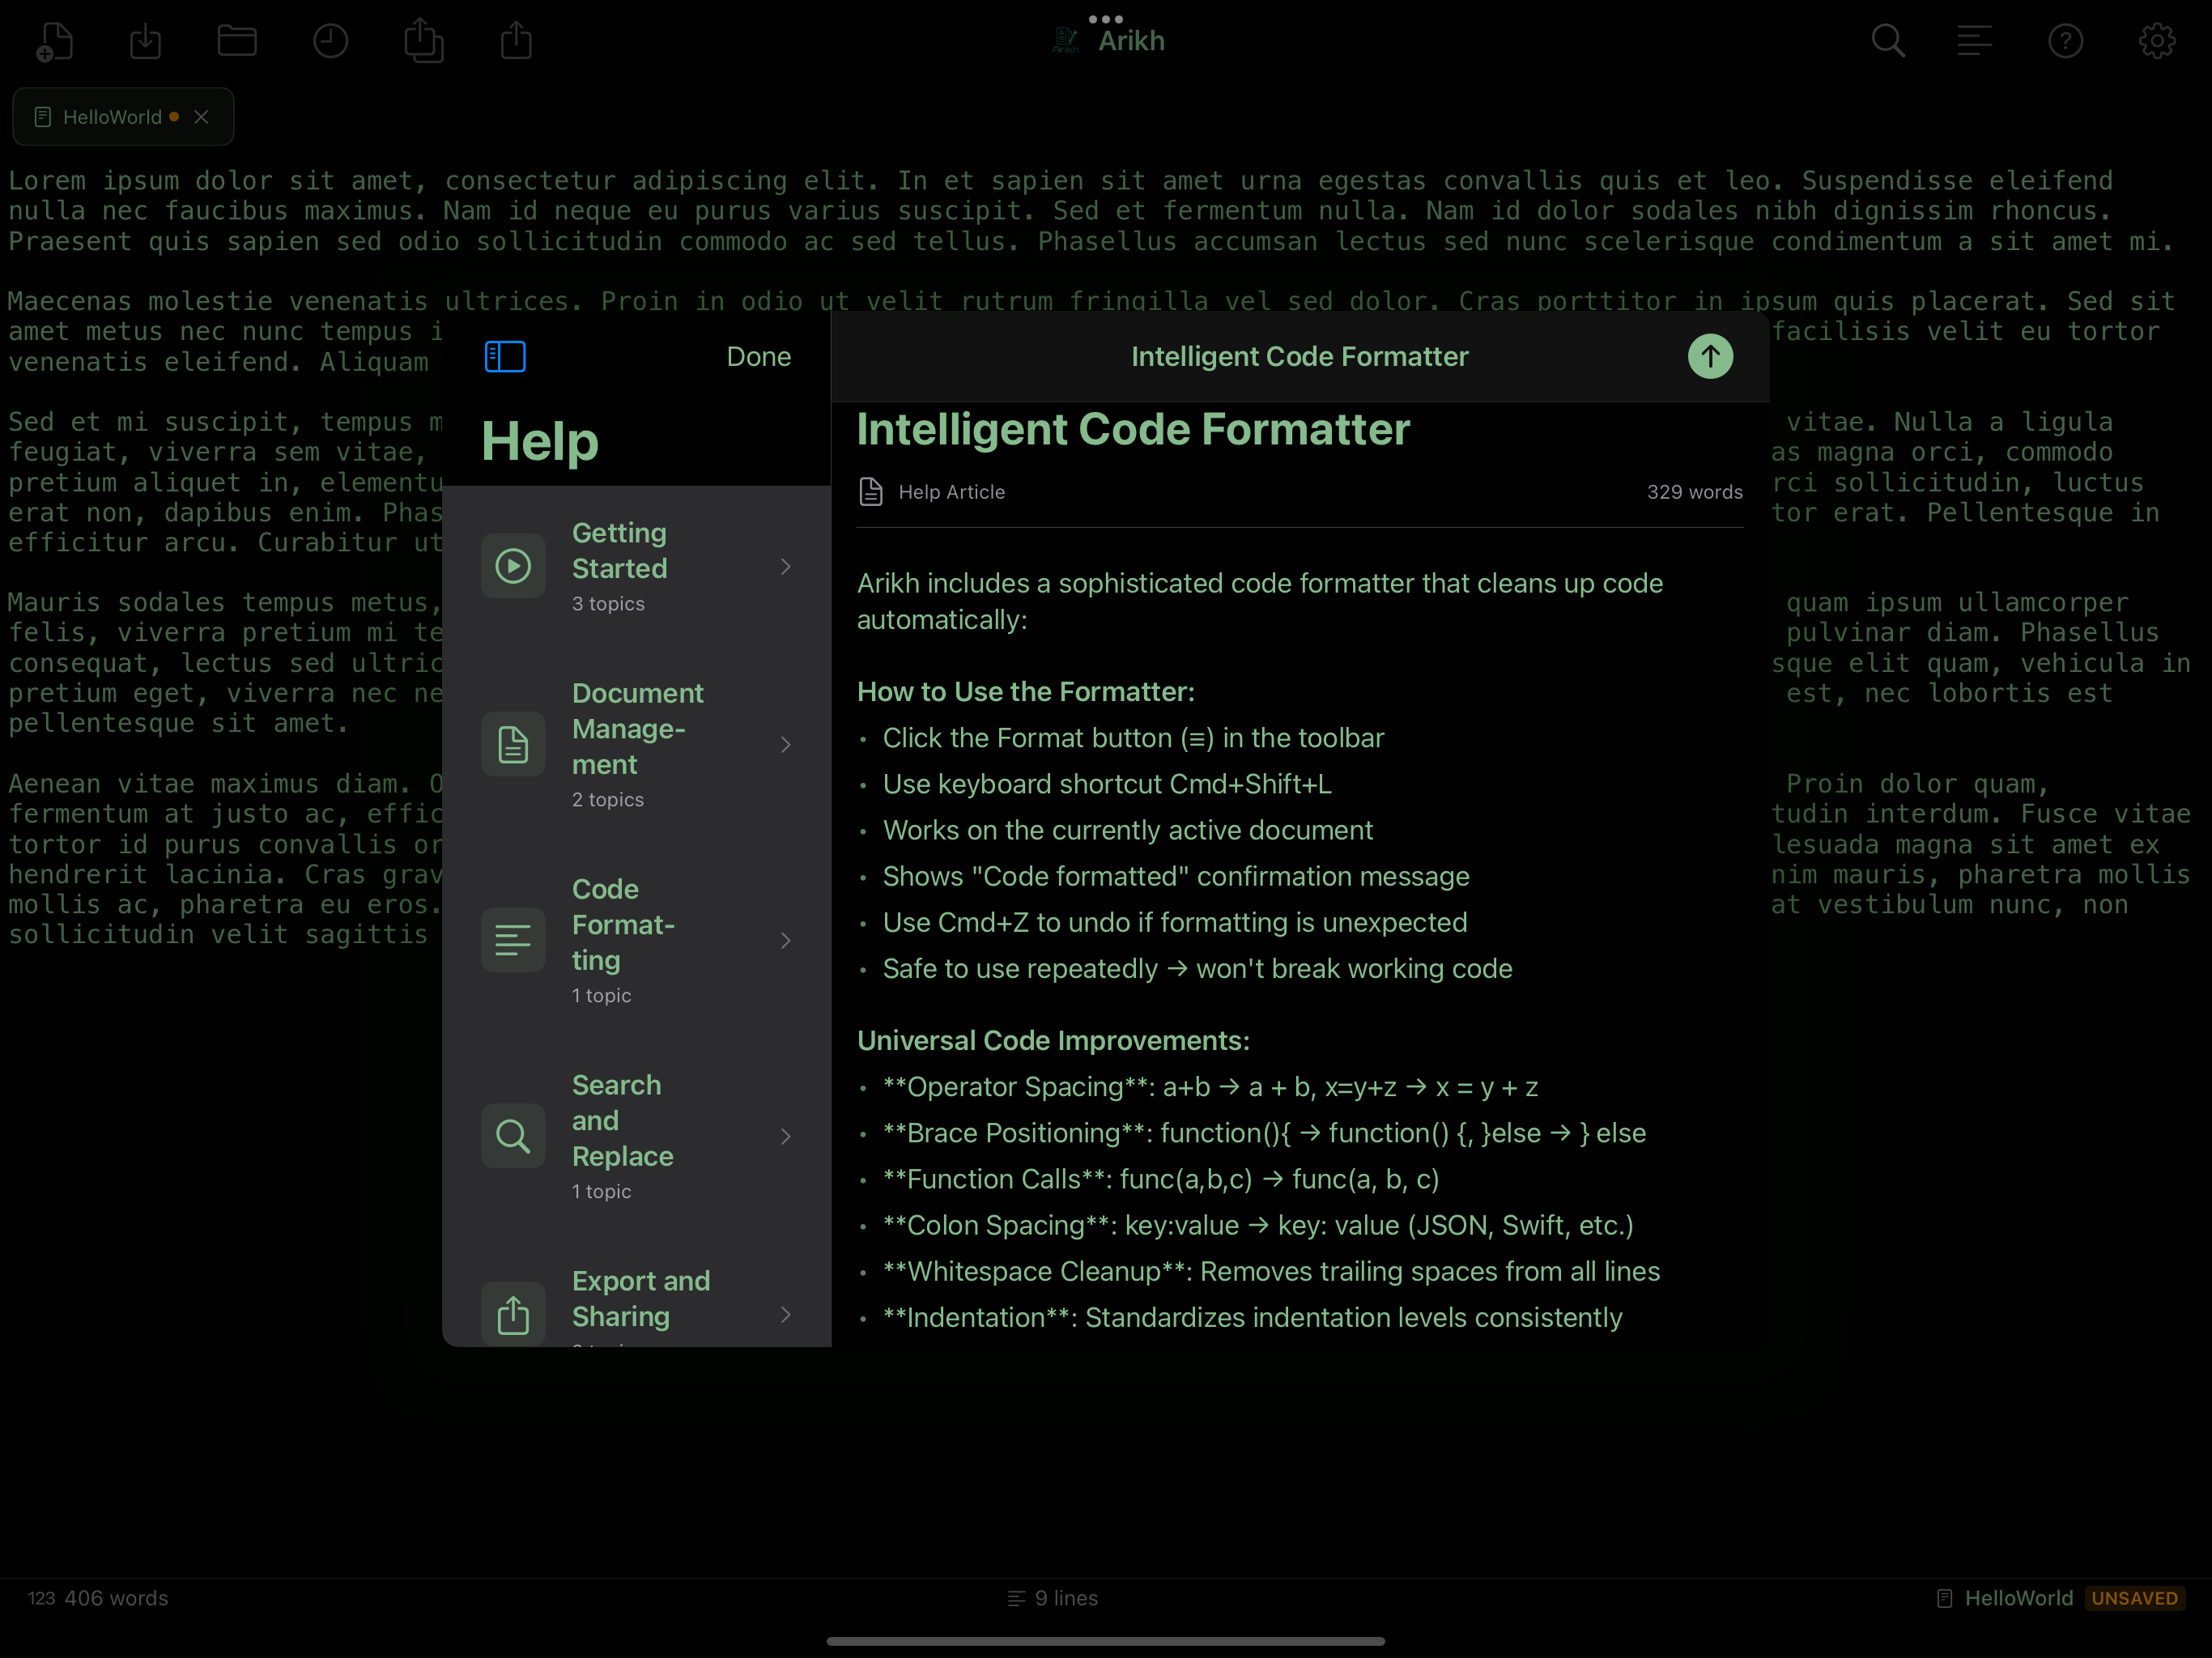The width and height of the screenshot is (2212, 1658).
Task: Open the folder browser icon
Action: [x=237, y=41]
